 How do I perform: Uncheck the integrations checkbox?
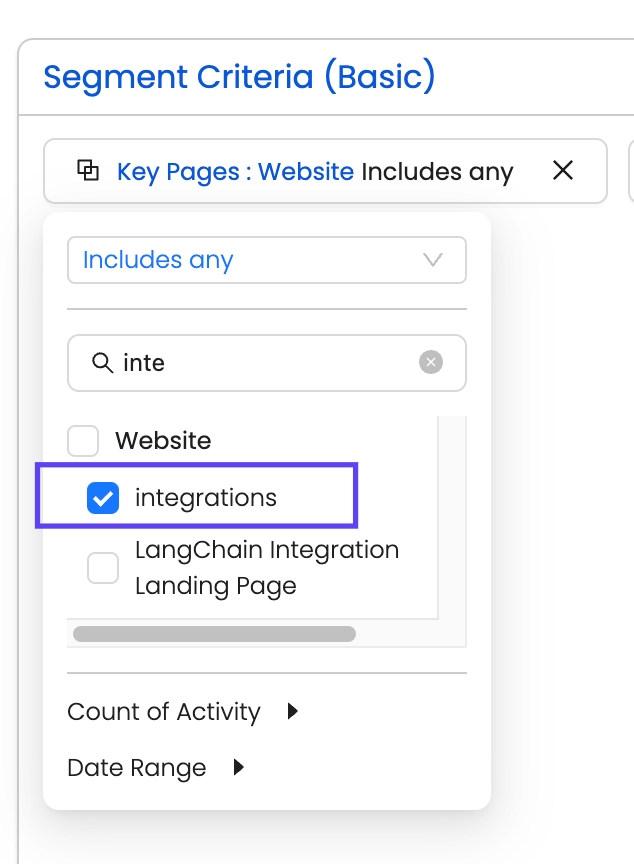[x=103, y=497]
